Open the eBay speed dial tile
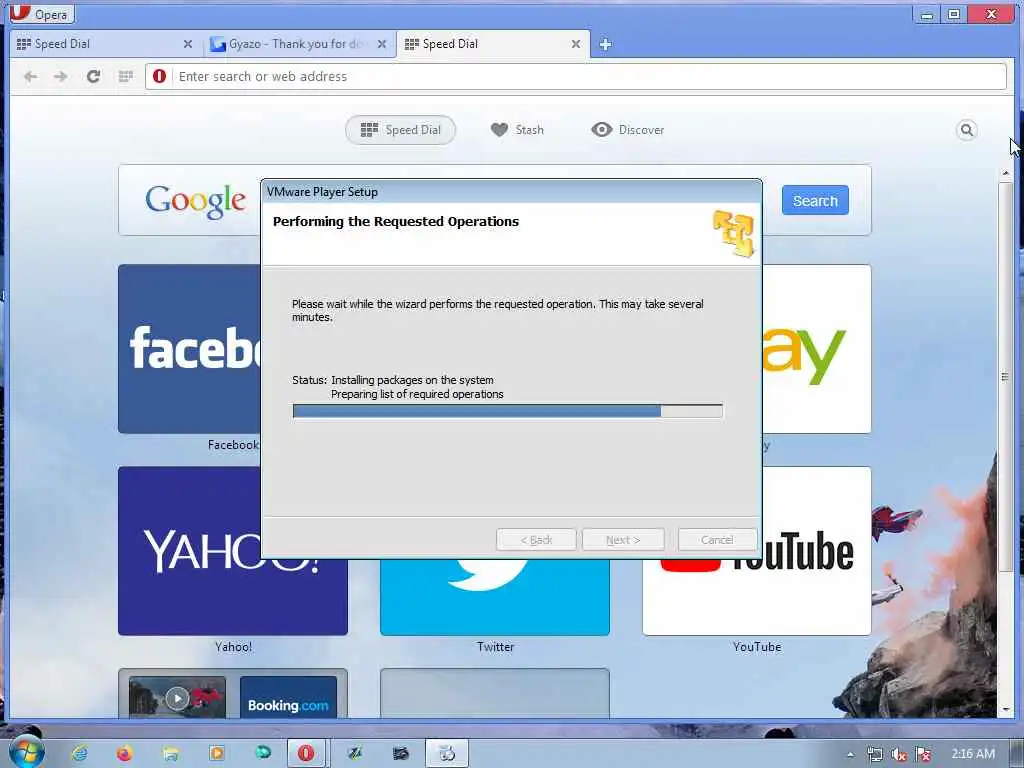The width and height of the screenshot is (1024, 768). click(x=816, y=349)
